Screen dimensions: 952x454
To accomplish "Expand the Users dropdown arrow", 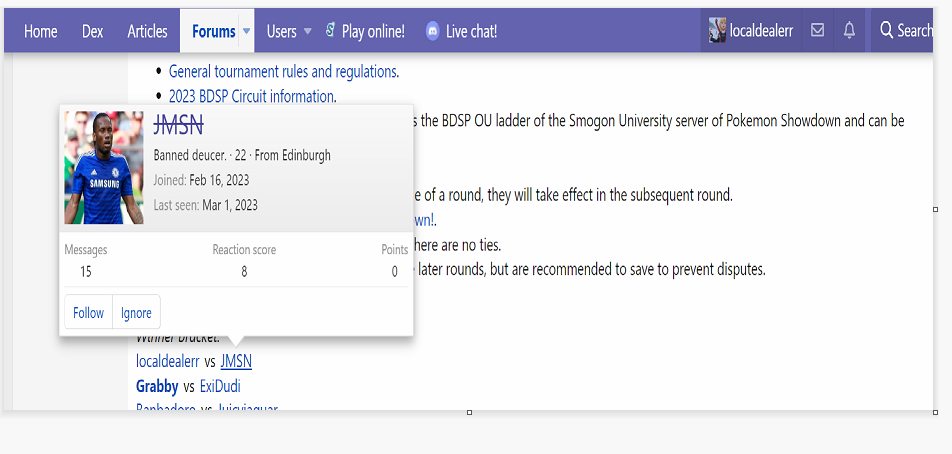I will (308, 31).
